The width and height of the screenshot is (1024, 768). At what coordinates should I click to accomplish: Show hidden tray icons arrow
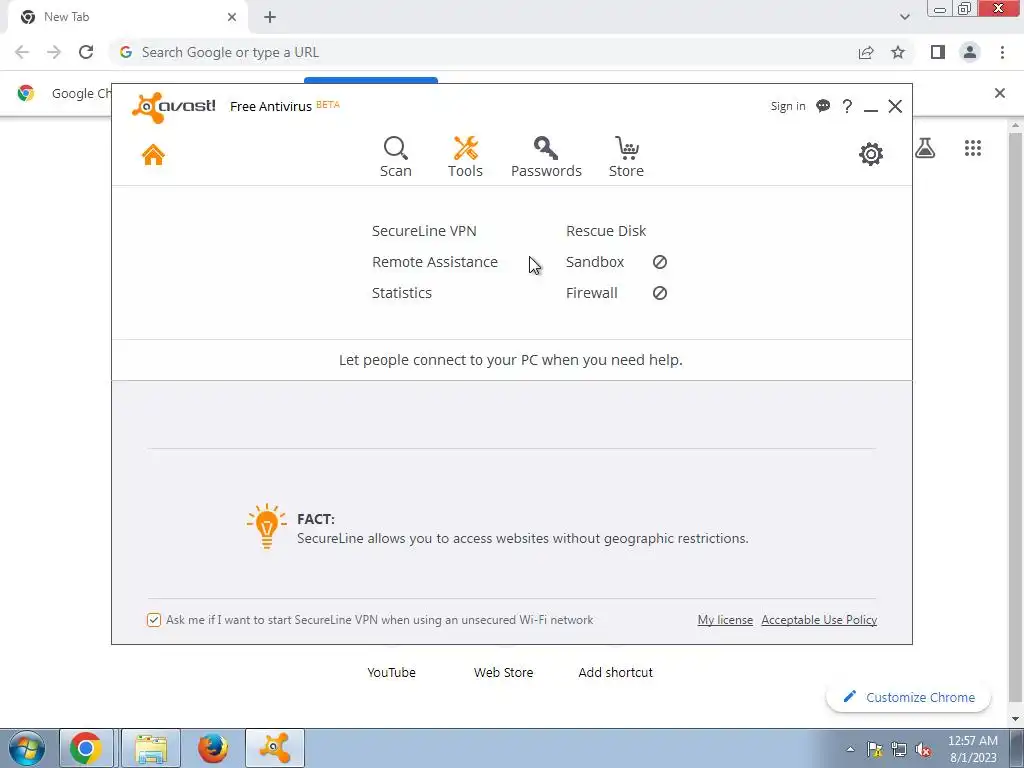(850, 750)
